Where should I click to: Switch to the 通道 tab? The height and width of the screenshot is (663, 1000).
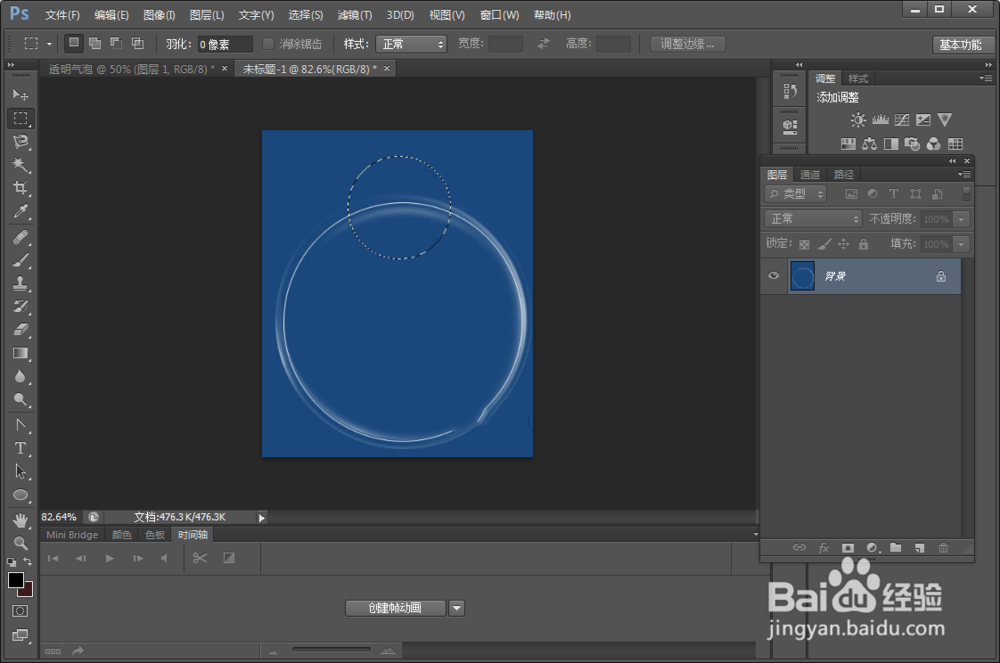810,175
